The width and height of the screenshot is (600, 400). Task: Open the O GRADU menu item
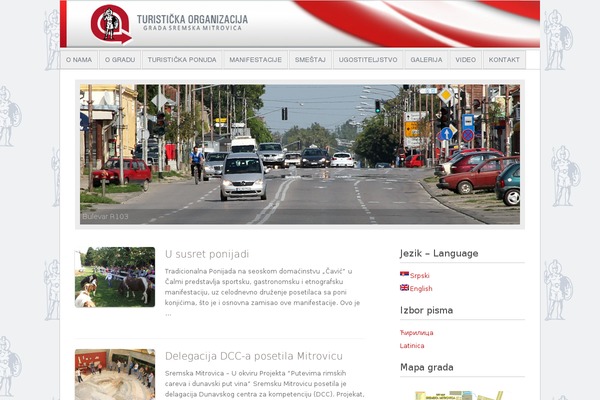click(x=120, y=60)
